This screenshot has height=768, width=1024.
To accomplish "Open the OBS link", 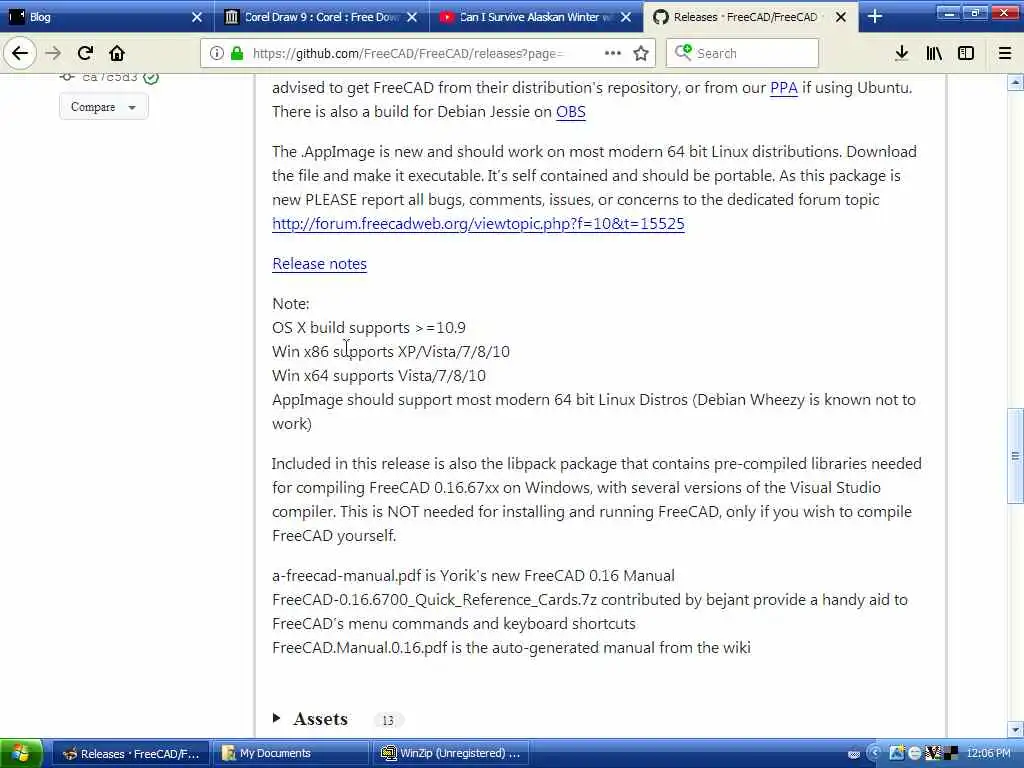I will (570, 112).
